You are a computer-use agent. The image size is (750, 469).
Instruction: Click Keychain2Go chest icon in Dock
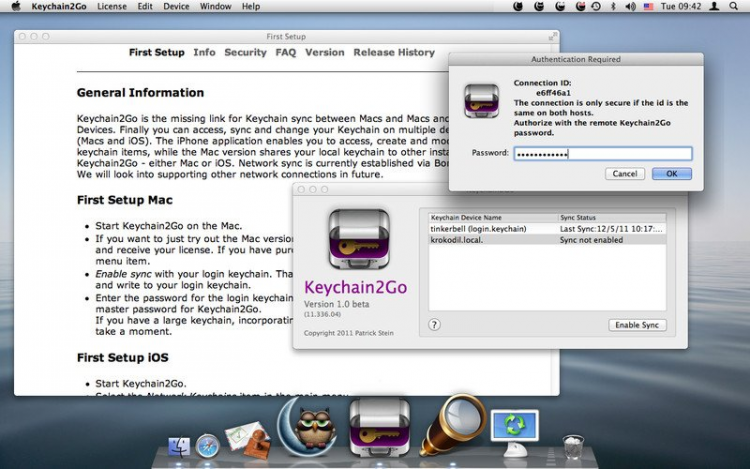pos(379,427)
